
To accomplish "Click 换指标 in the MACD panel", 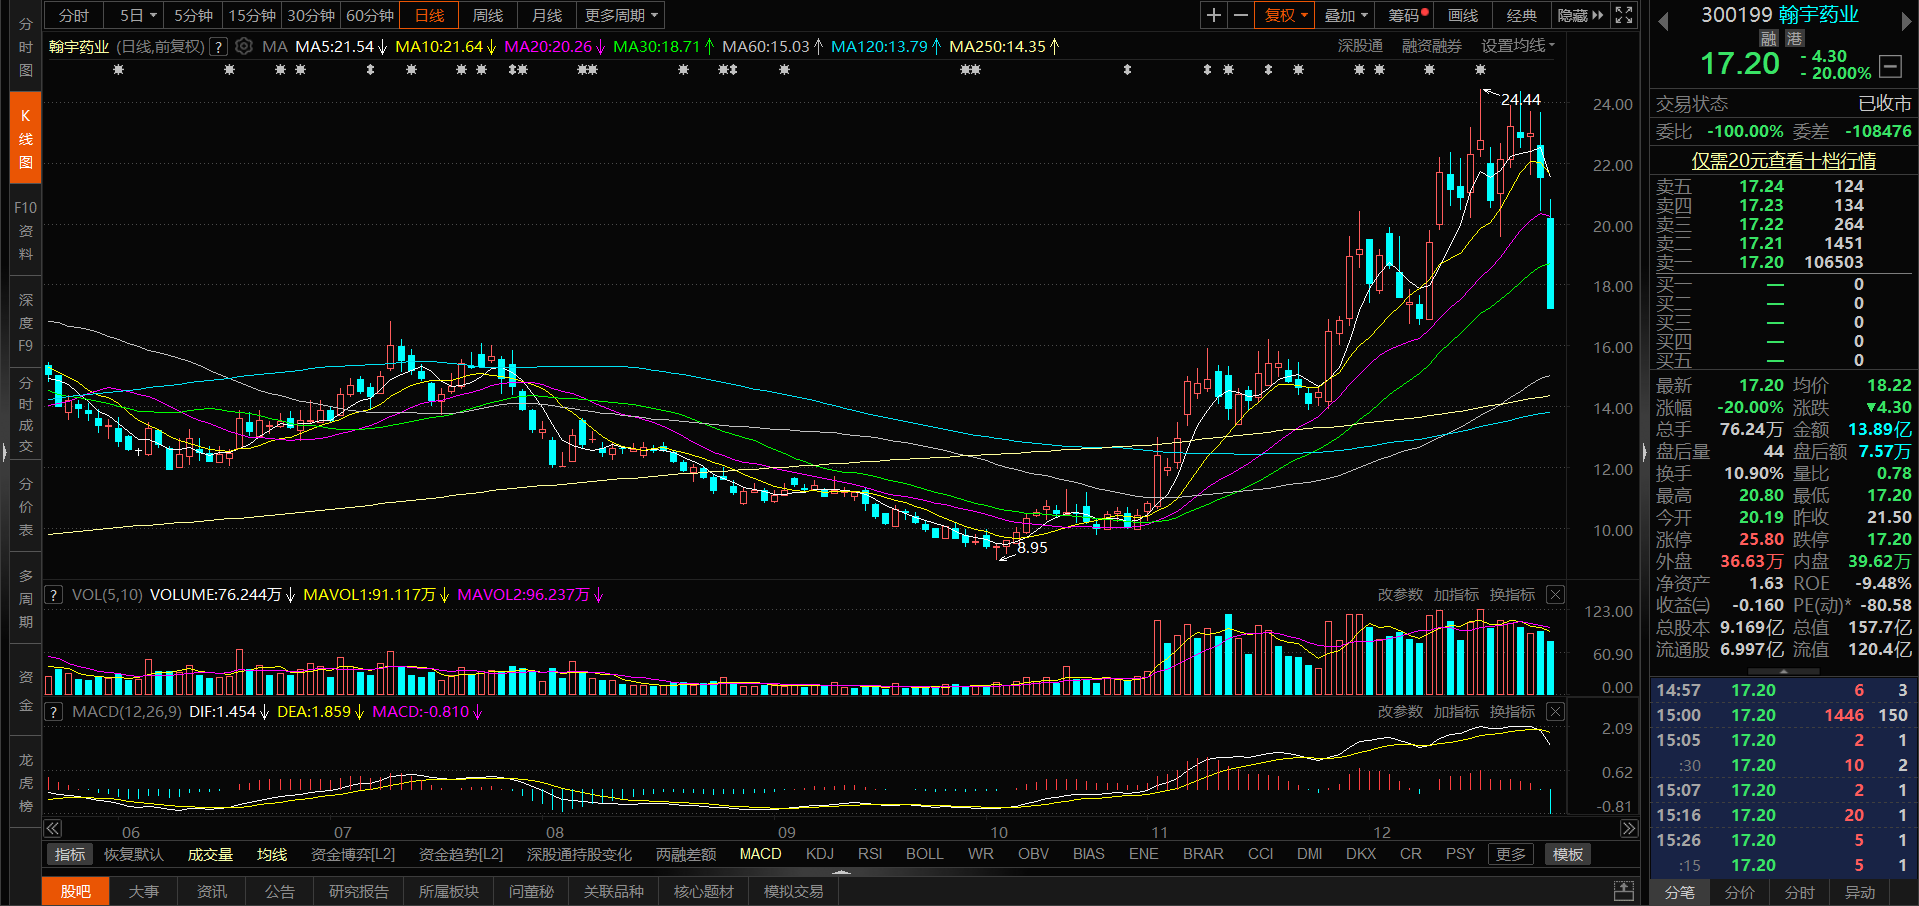I will coord(1512,711).
